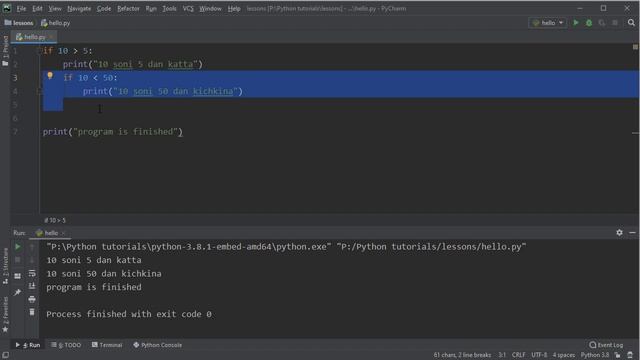
Task: Click the hello.py breadcrumb in navigation bar
Action: pos(56,23)
